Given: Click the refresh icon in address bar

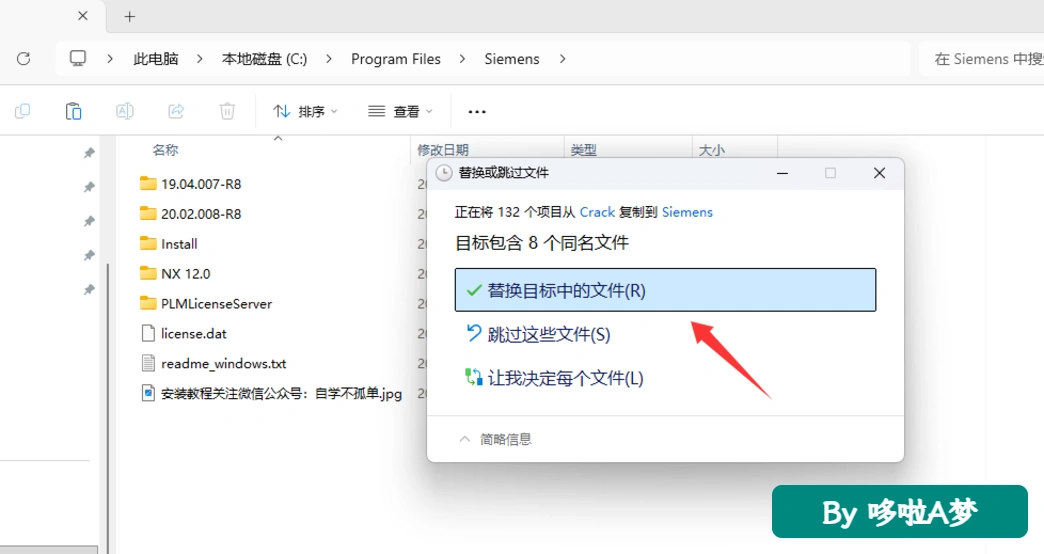Looking at the screenshot, I should click(x=23, y=59).
